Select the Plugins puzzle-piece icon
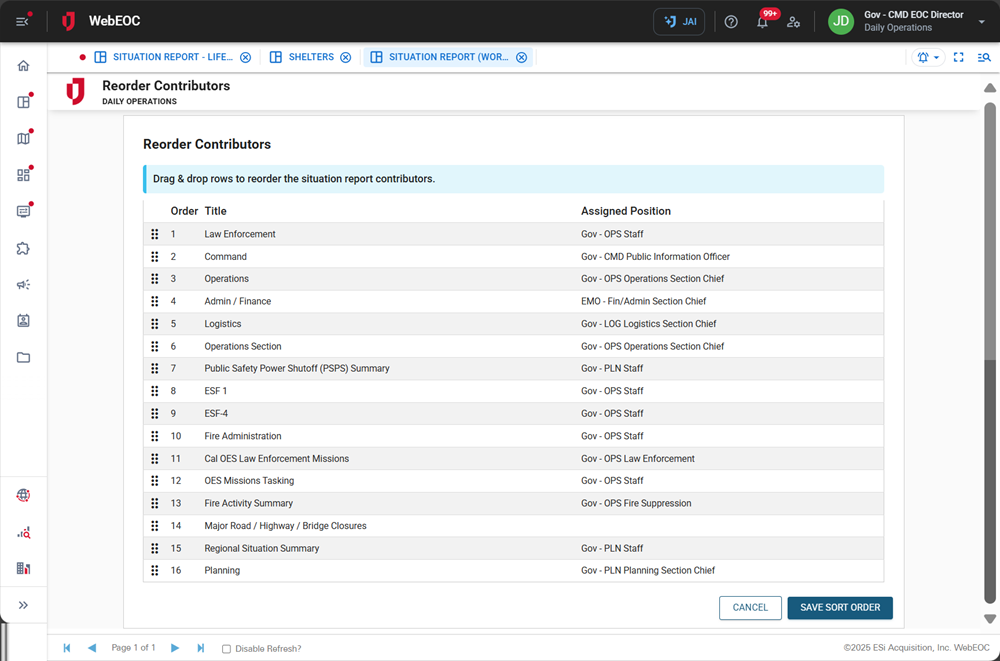1000x661 pixels. pos(23,248)
